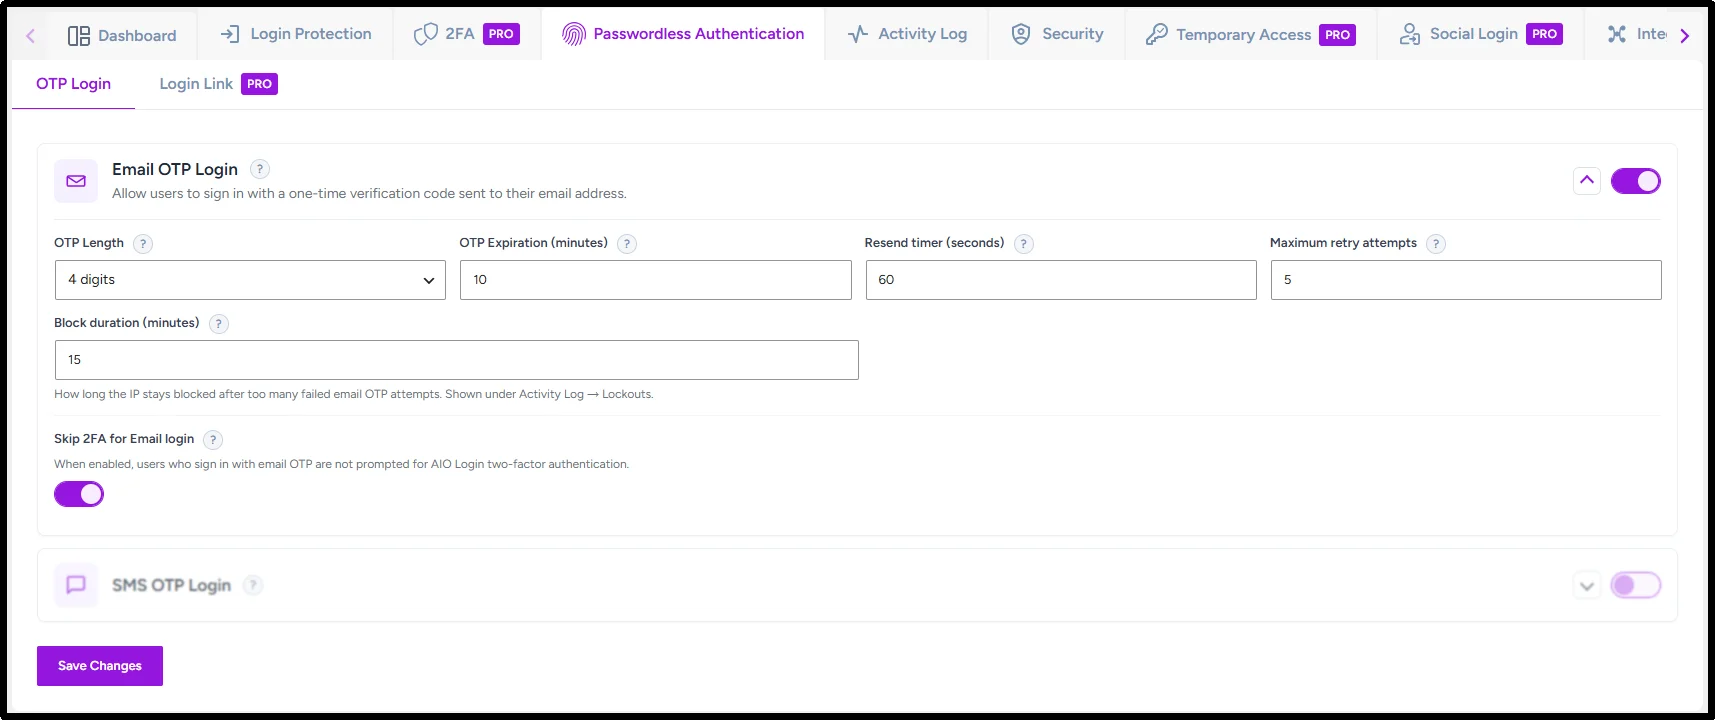The image size is (1716, 720).
Task: Click the Maximum retry attempts field
Action: pyautogui.click(x=1466, y=280)
